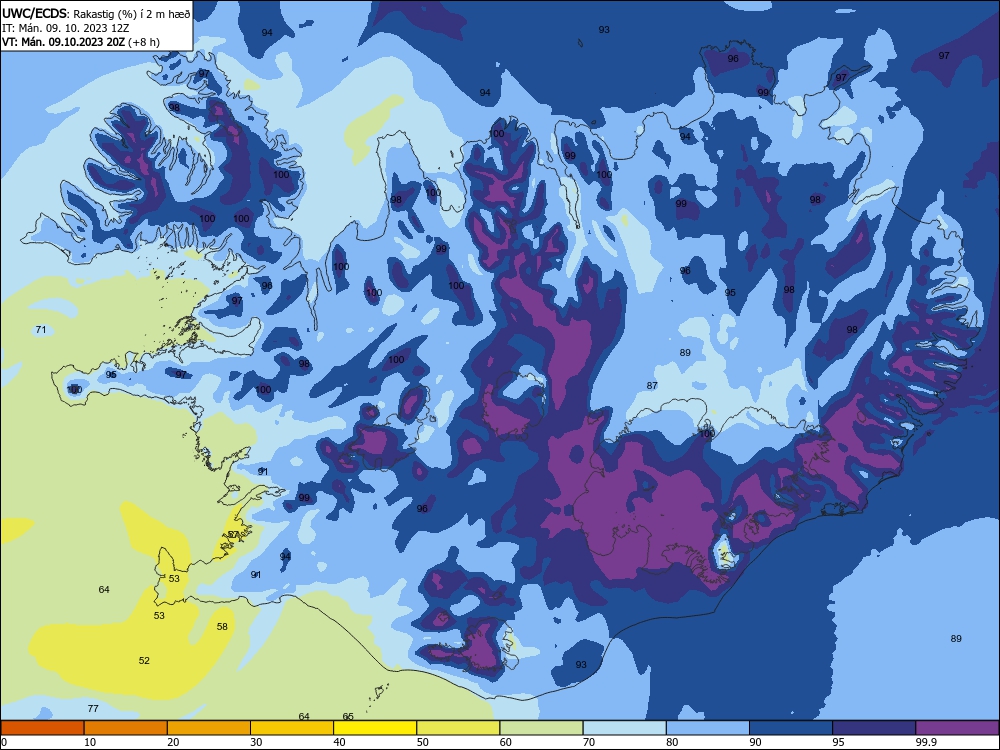
Task: Click the 95–99.9 navy legend swatch
Action: click(874, 728)
